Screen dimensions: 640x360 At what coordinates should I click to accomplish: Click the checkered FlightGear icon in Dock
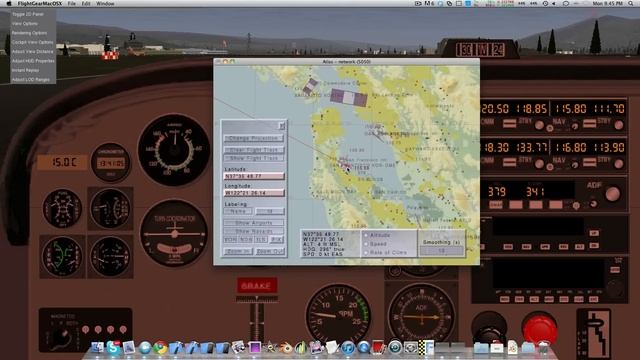coord(426,347)
